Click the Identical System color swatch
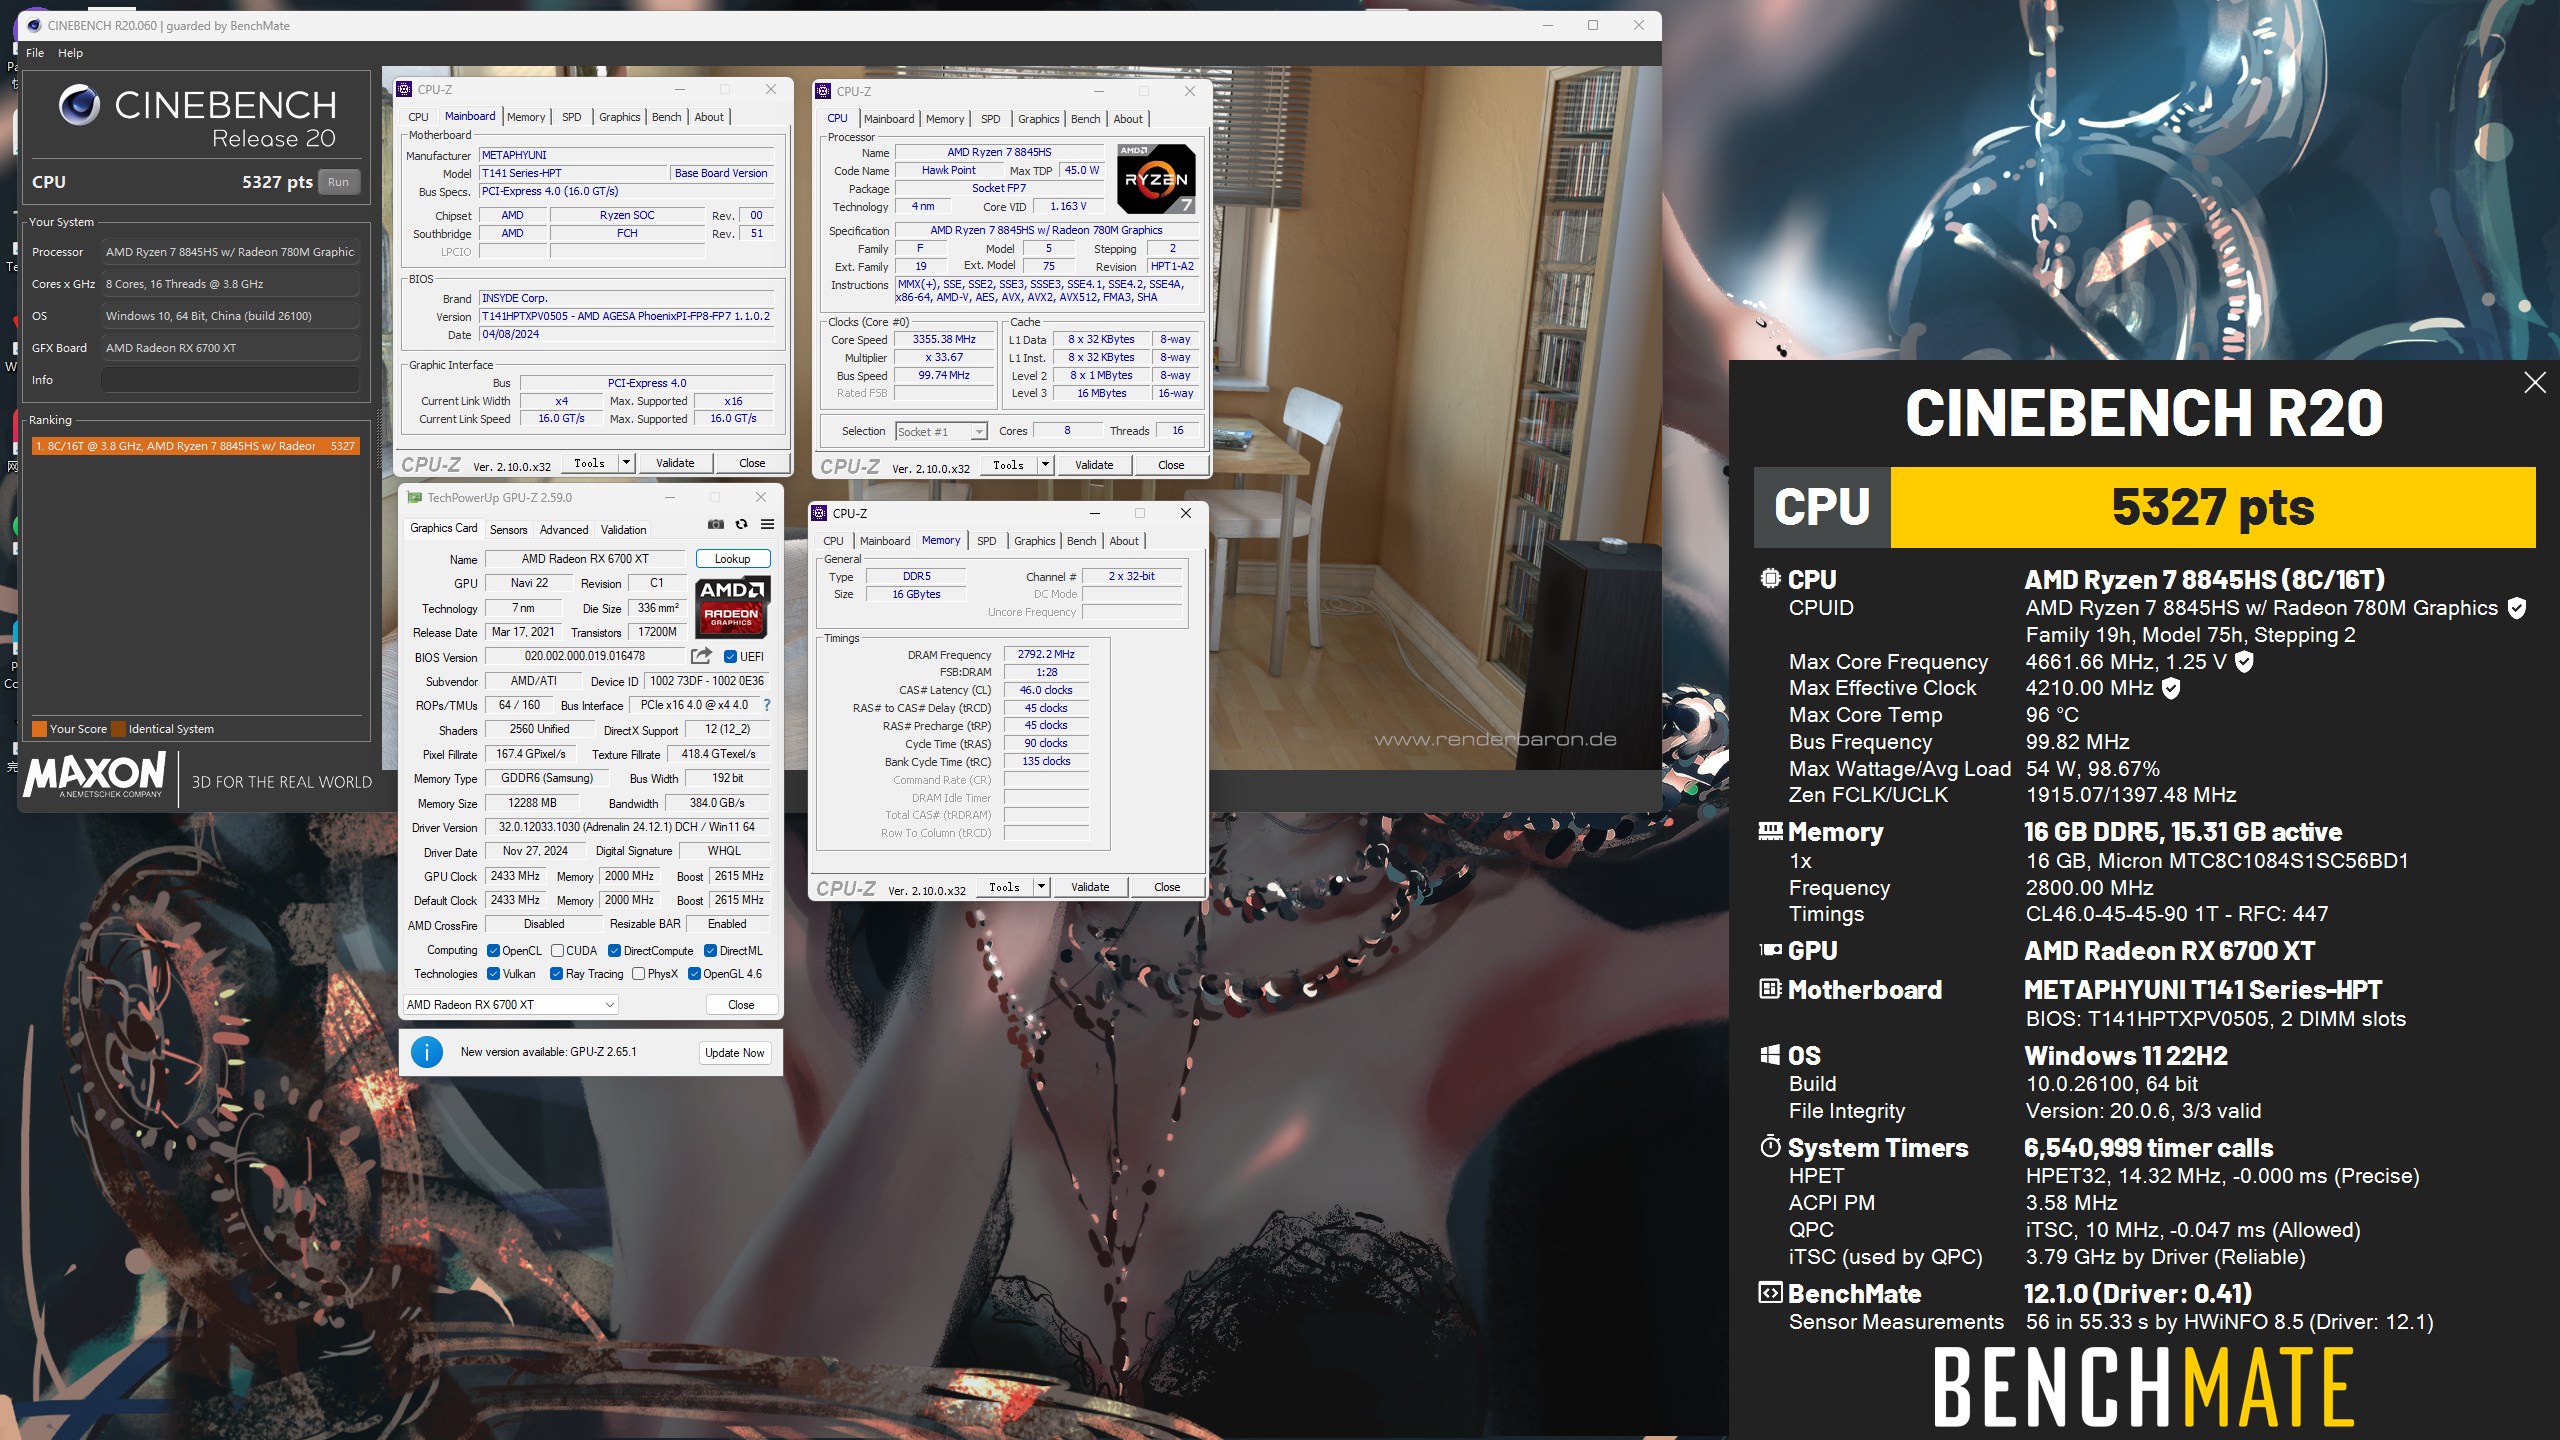The height and width of the screenshot is (1440, 2560). (x=118, y=729)
